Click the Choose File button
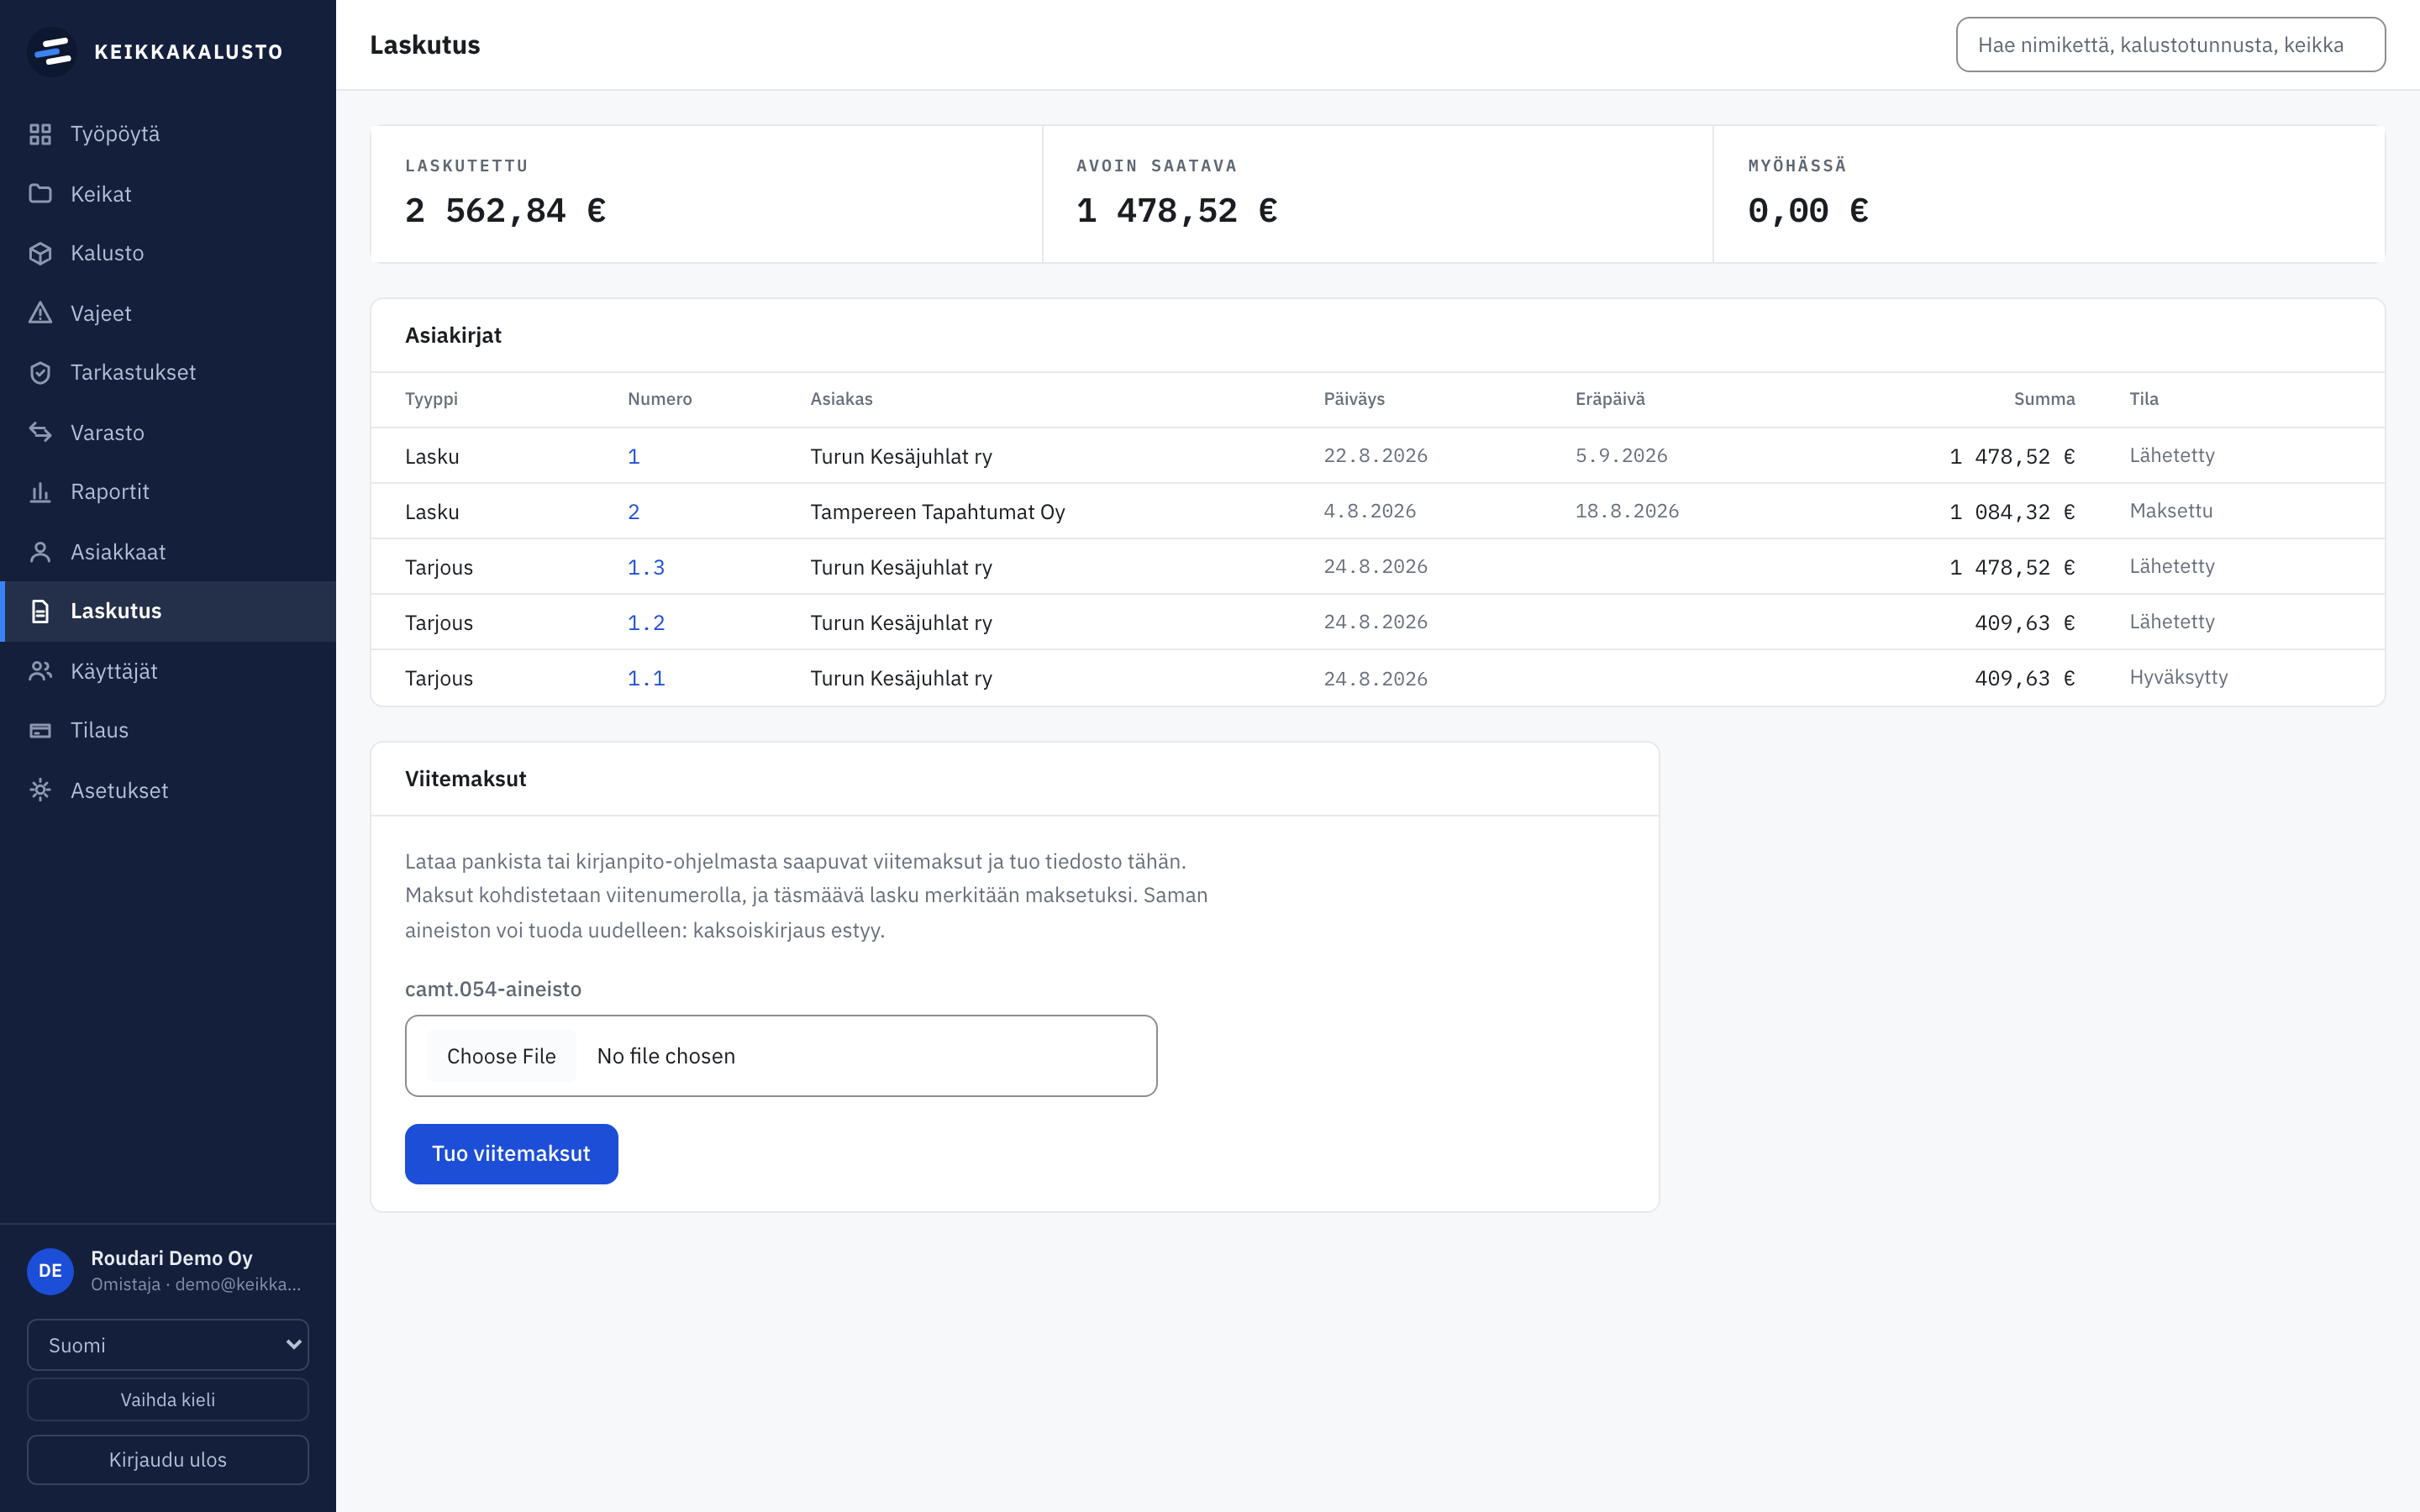This screenshot has height=1512, width=2420. [501, 1056]
